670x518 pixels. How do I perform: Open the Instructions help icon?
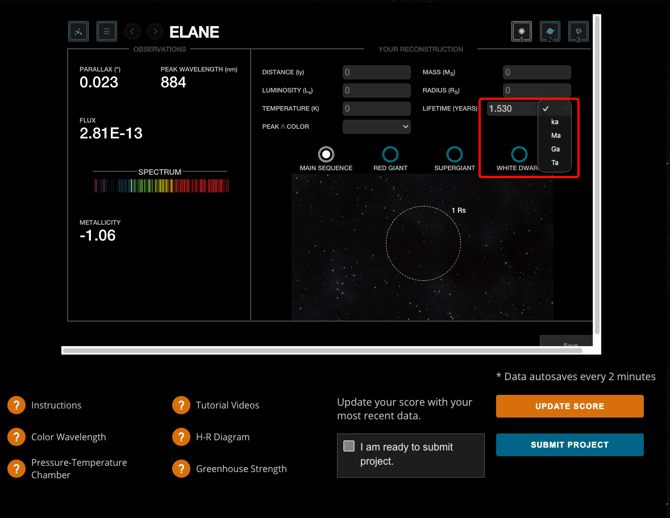click(x=16, y=405)
